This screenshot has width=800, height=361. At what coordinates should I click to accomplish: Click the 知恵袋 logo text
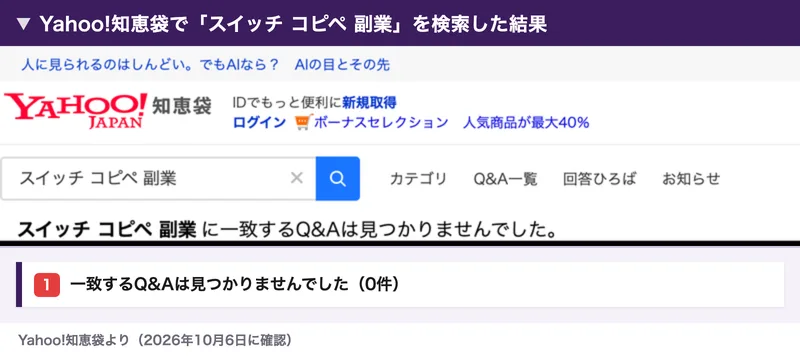[x=182, y=106]
